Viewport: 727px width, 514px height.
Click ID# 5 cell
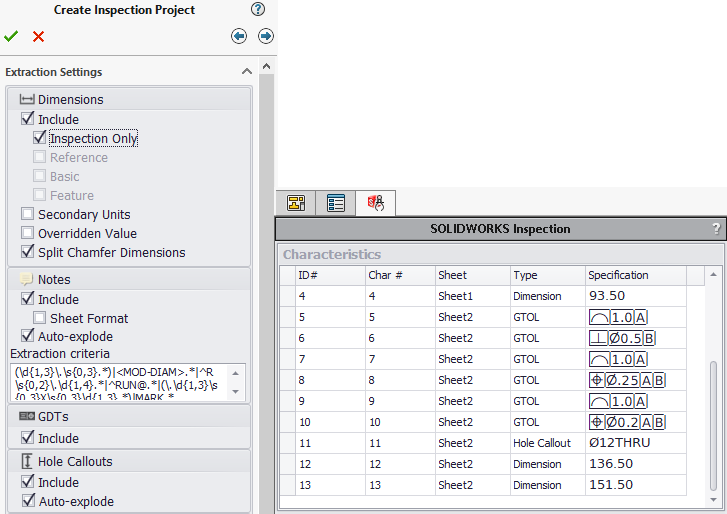click(x=330, y=317)
